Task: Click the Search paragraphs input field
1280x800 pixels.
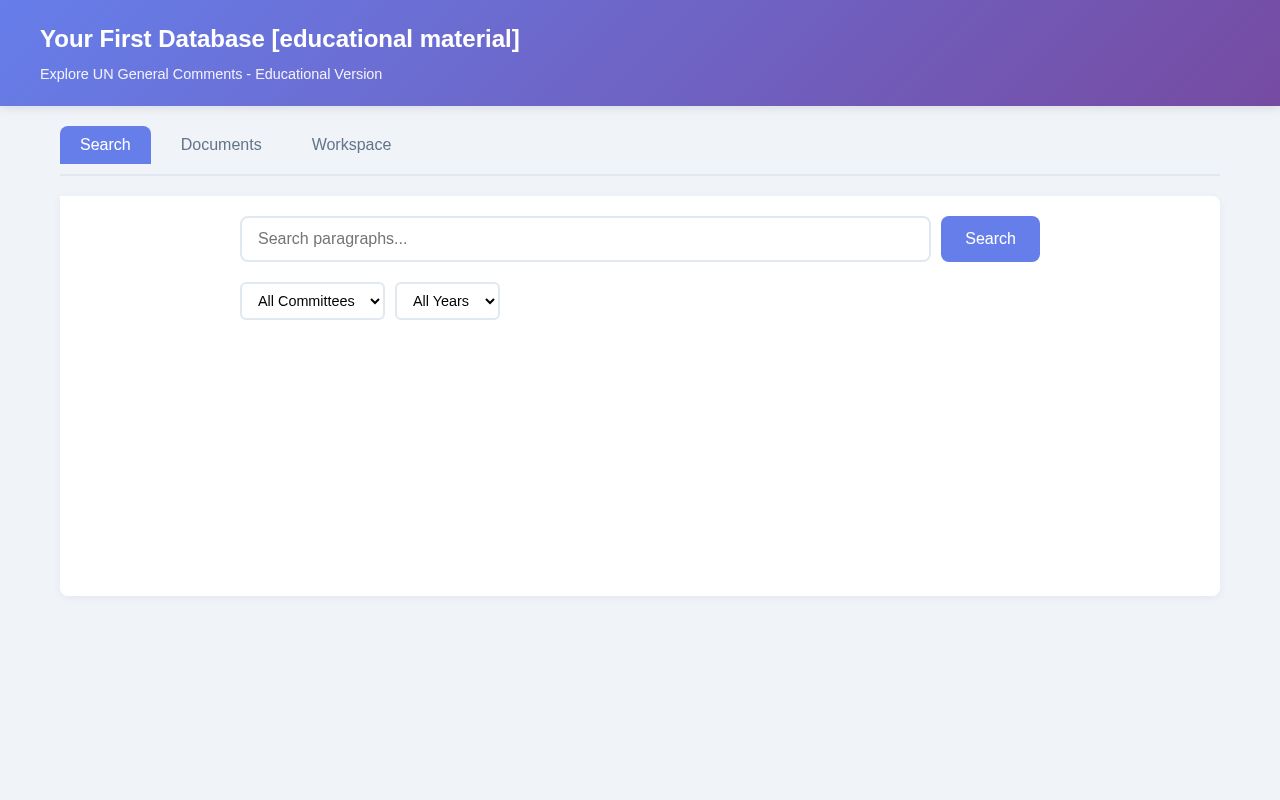Action: (x=585, y=239)
